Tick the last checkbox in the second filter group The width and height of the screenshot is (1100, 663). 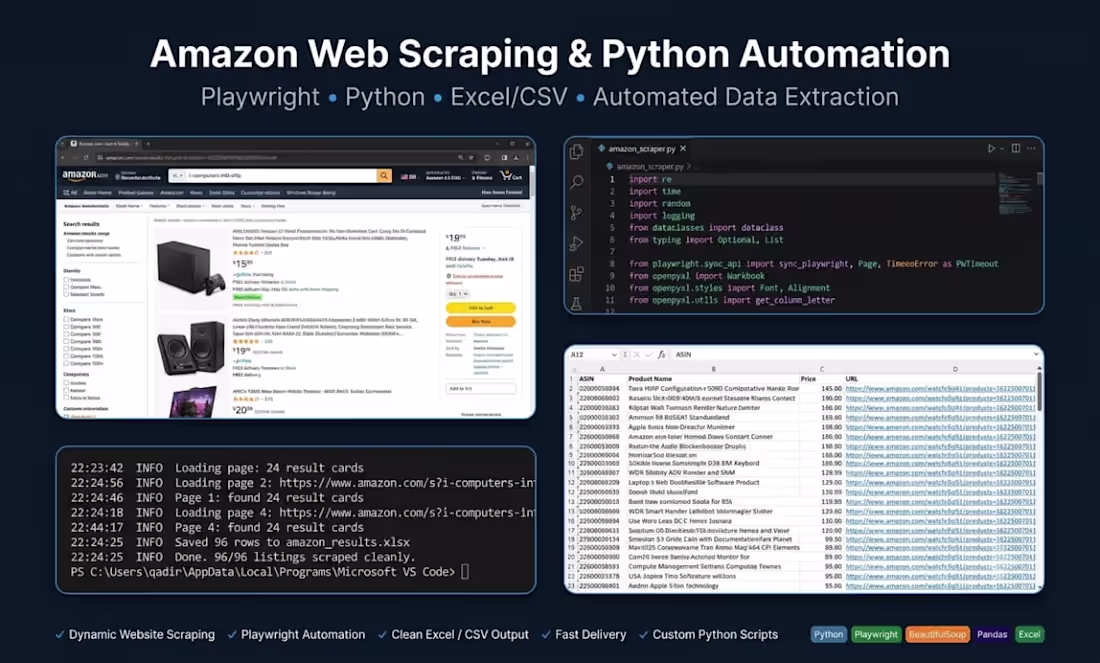pos(67,363)
